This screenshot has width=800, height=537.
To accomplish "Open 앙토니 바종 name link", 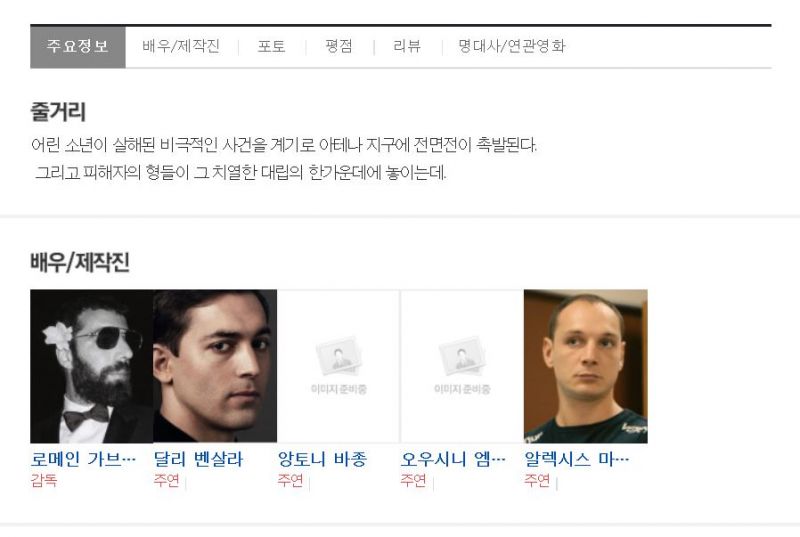I will 322,459.
